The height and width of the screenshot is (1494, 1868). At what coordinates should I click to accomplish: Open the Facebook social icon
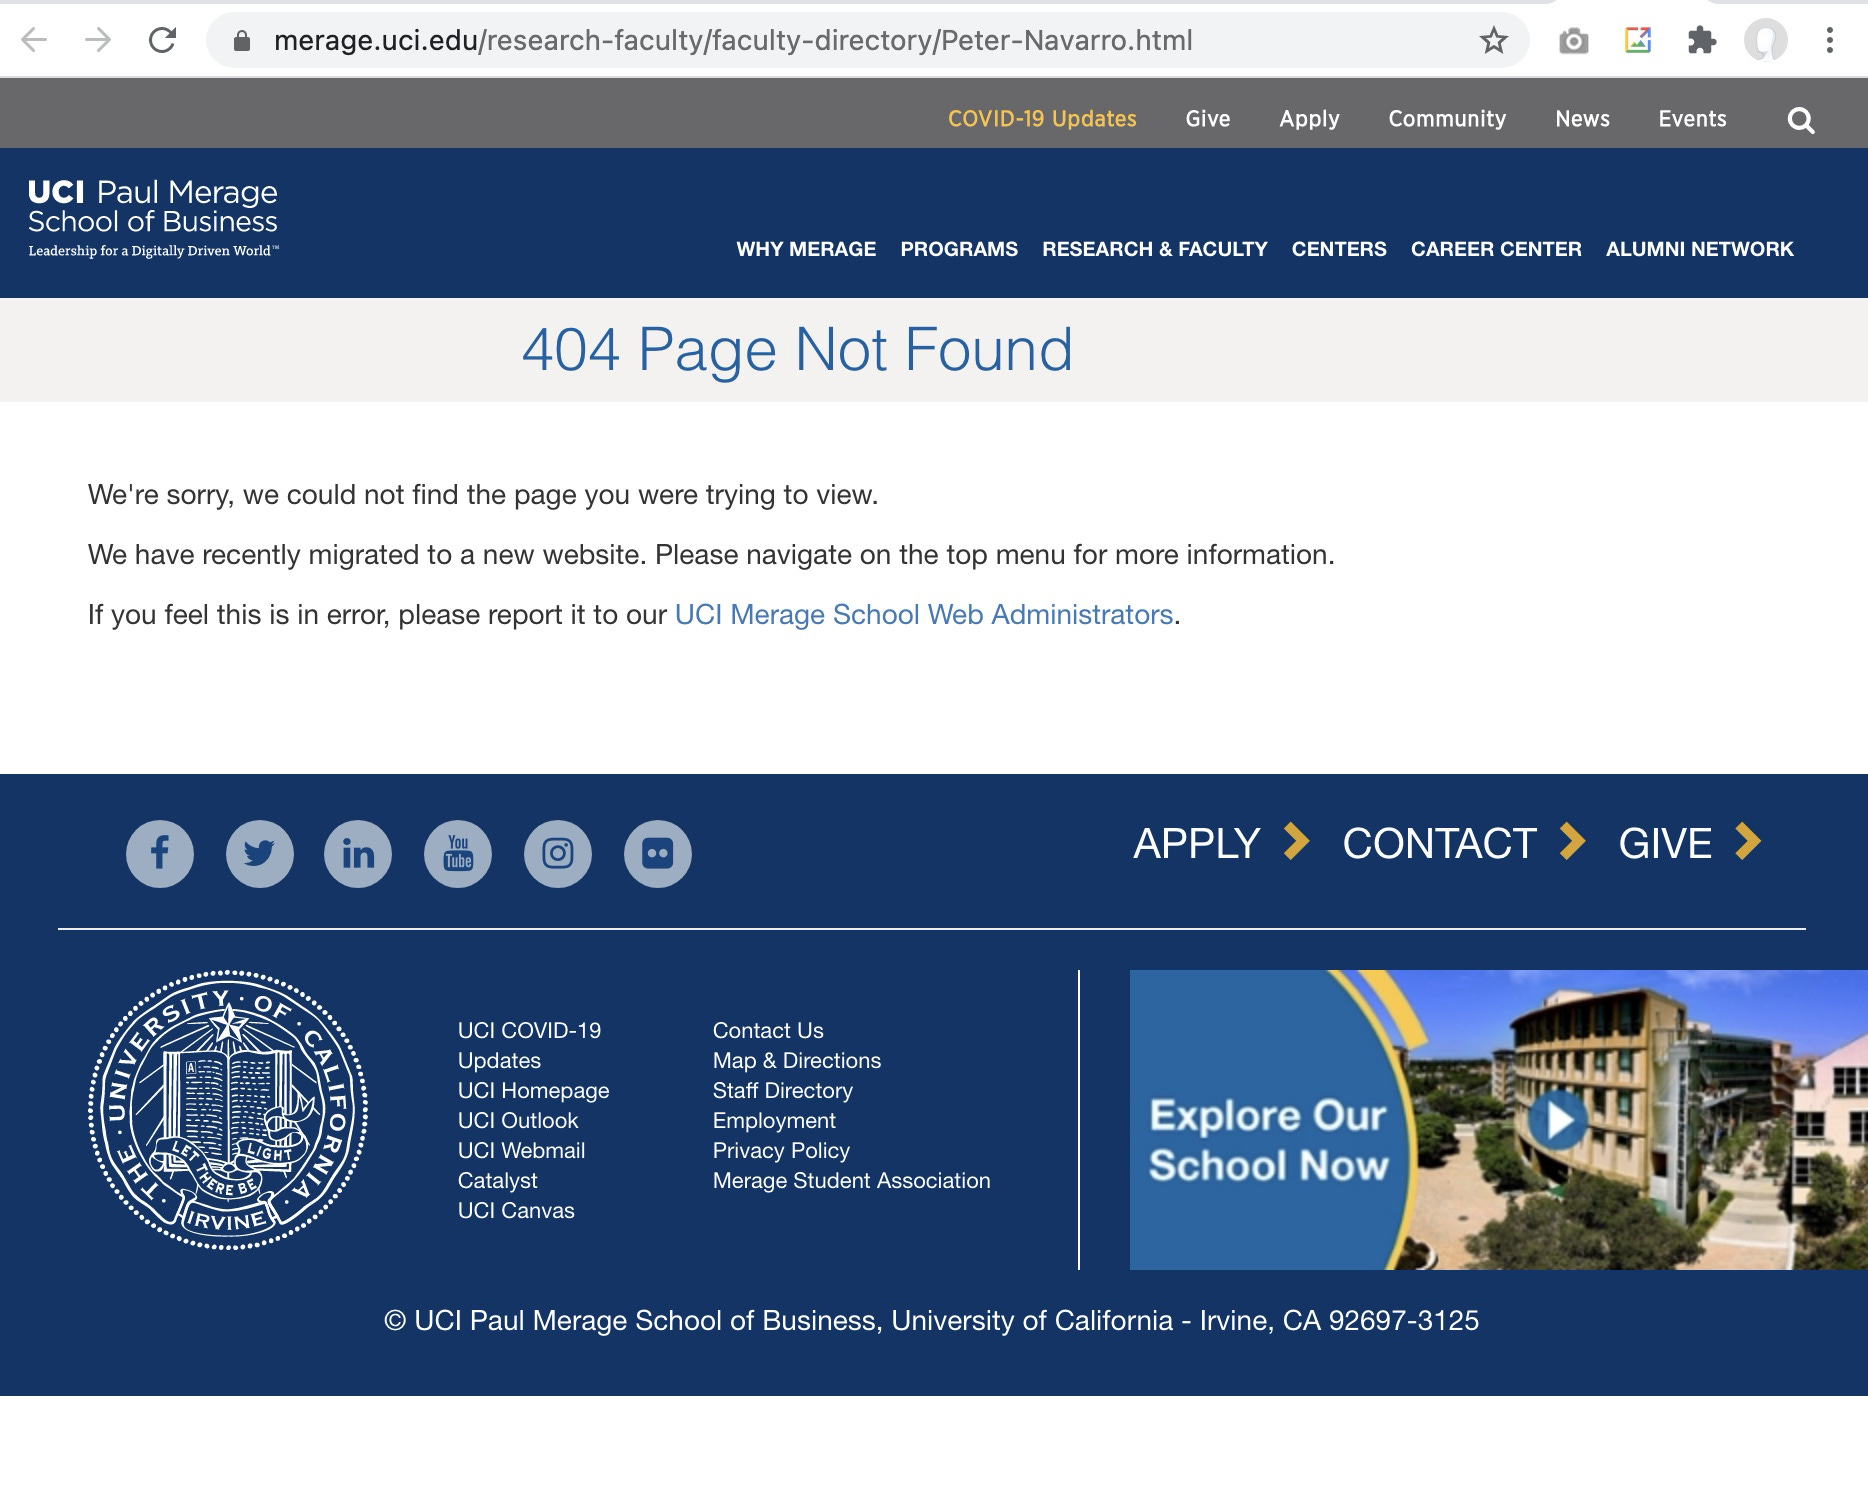160,854
